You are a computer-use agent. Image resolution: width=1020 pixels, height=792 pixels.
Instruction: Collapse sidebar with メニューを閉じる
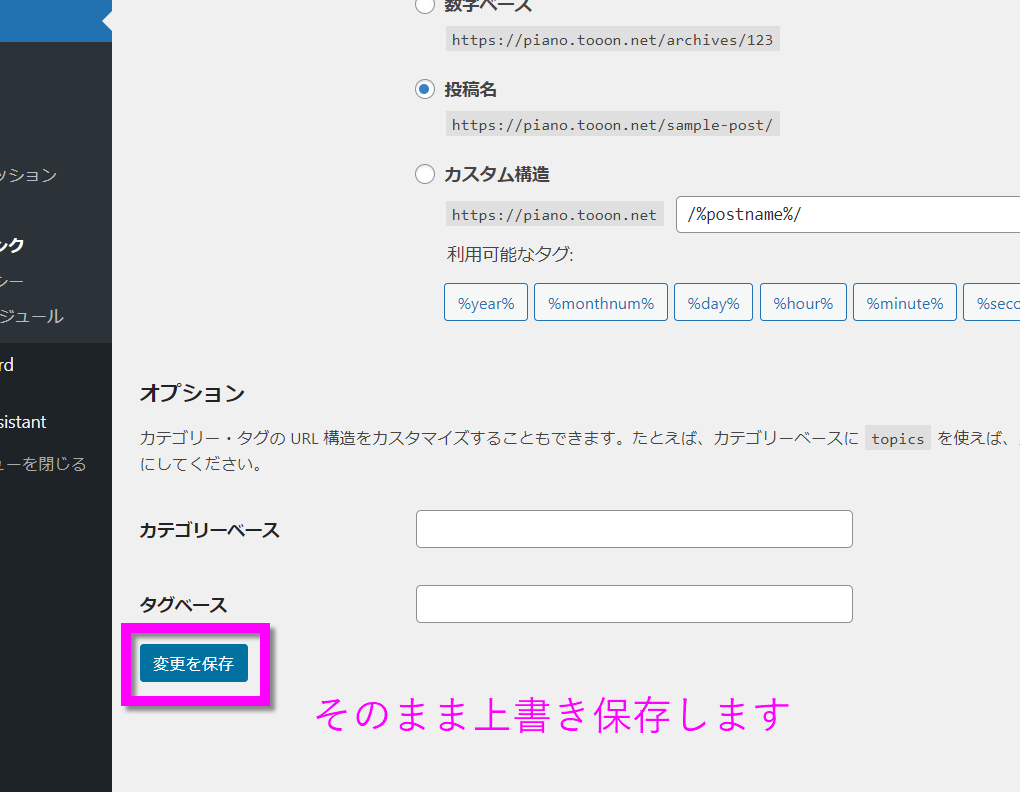pyautogui.click(x=43, y=464)
